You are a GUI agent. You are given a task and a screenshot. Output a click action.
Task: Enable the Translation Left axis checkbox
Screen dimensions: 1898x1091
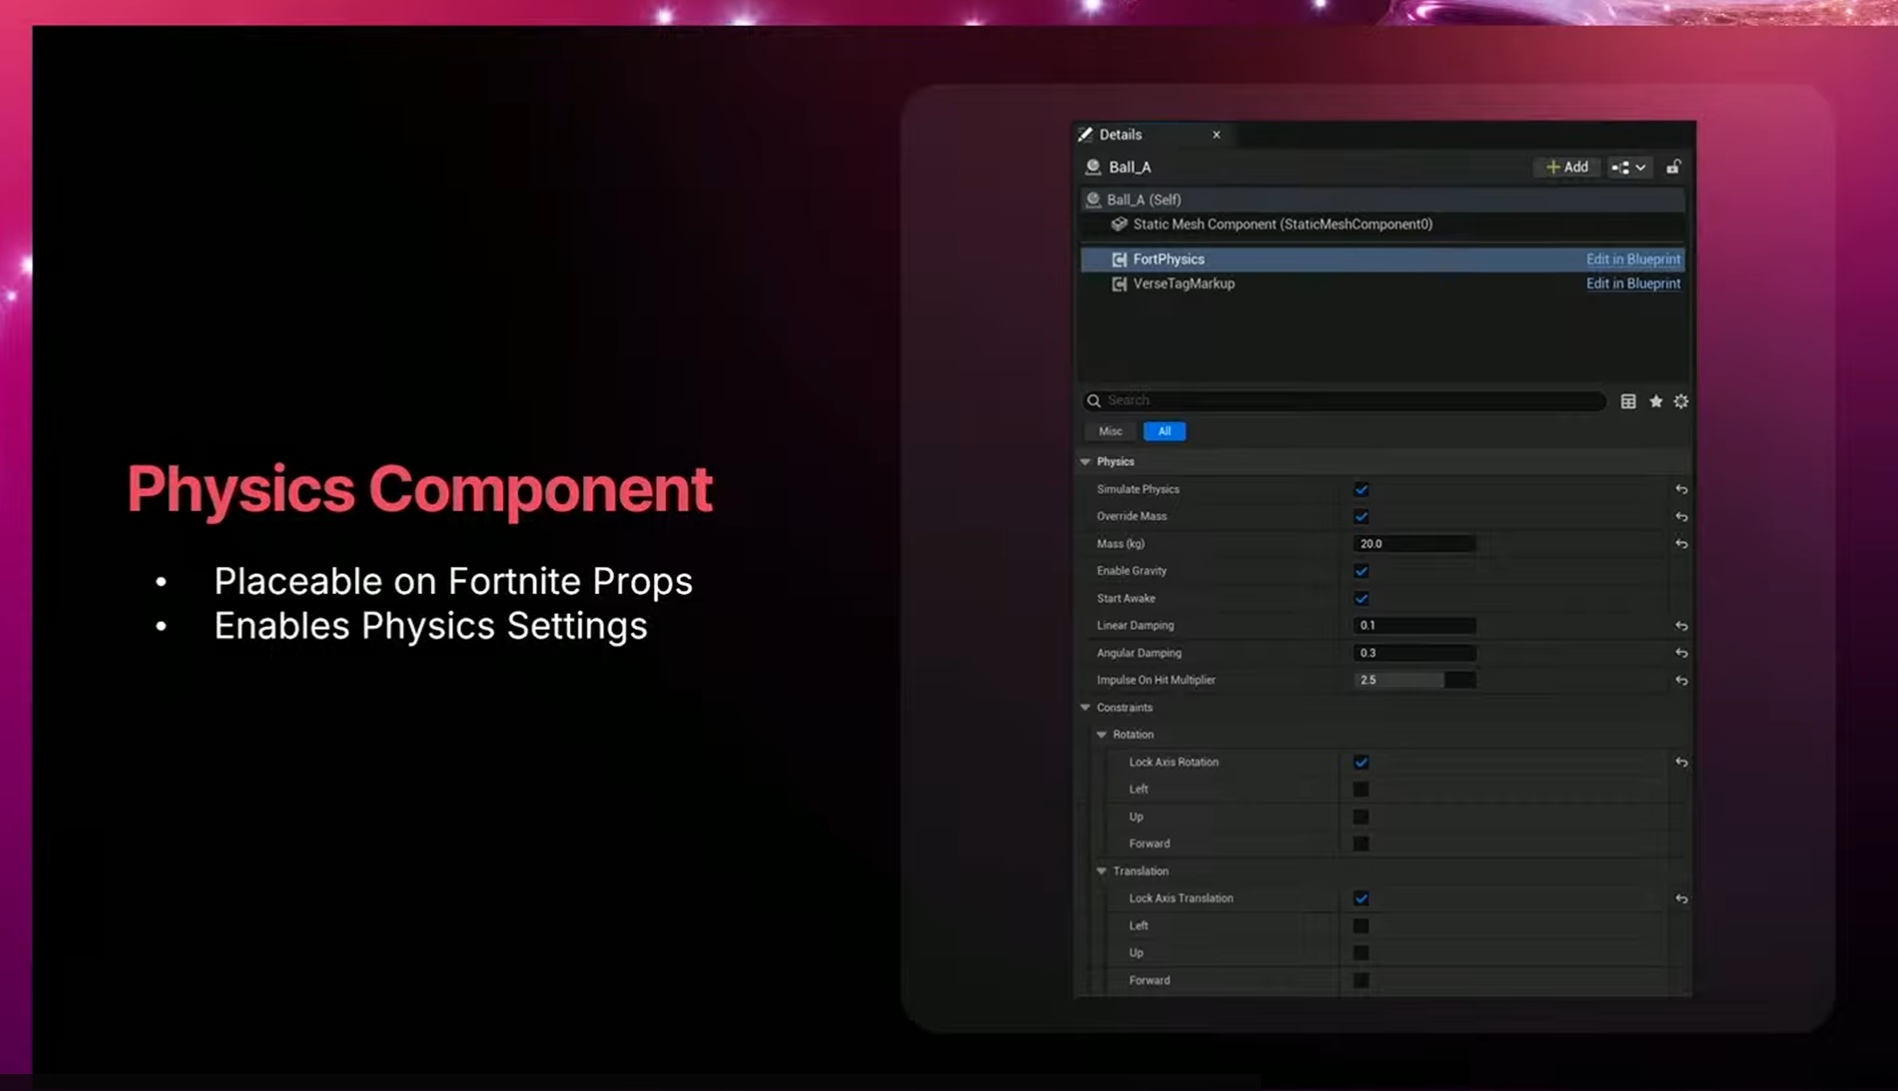(x=1361, y=926)
